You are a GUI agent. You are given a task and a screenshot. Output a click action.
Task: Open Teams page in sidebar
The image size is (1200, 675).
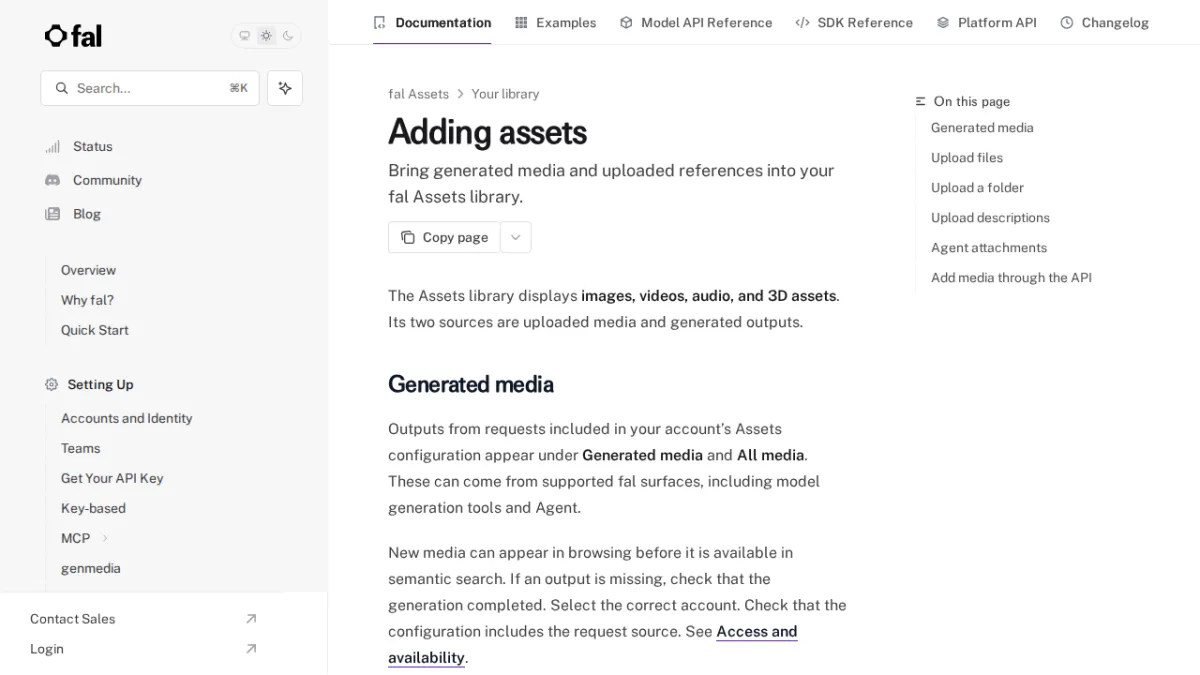click(x=81, y=448)
